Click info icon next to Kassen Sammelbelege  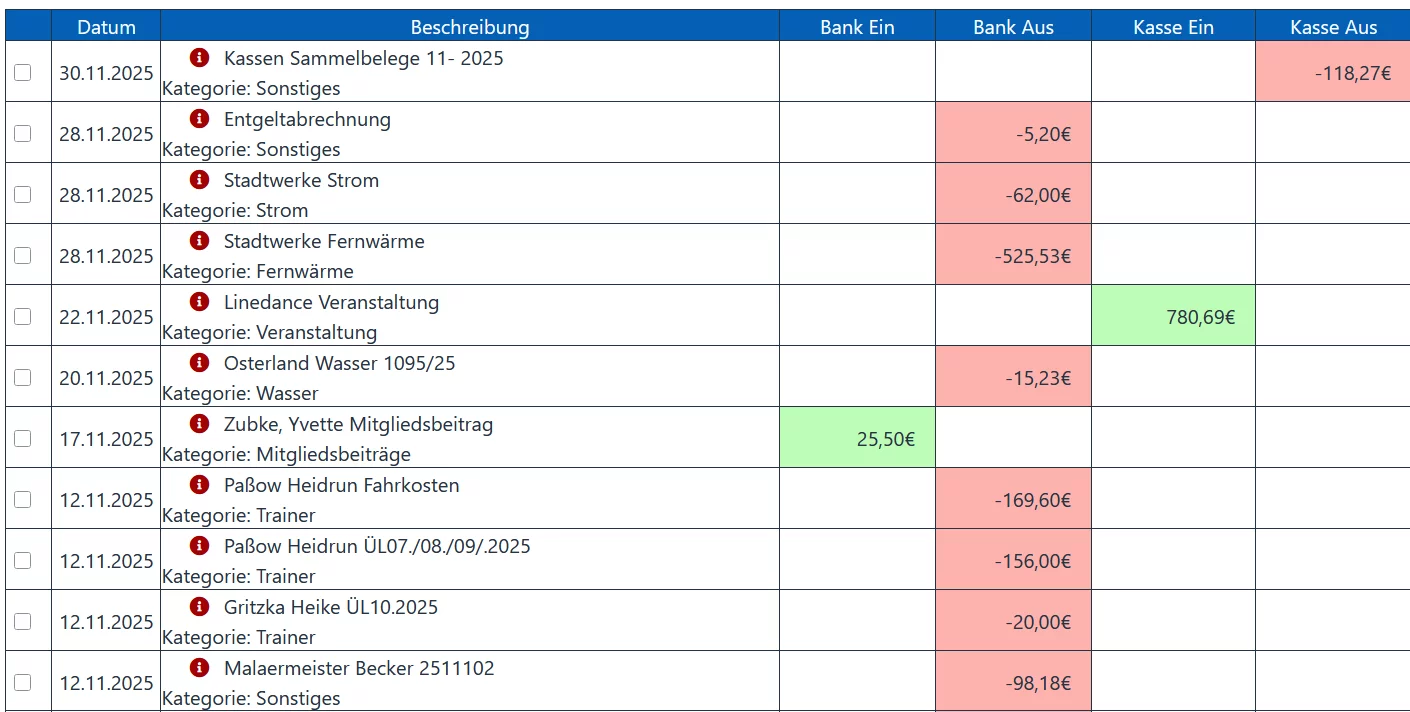pos(200,58)
